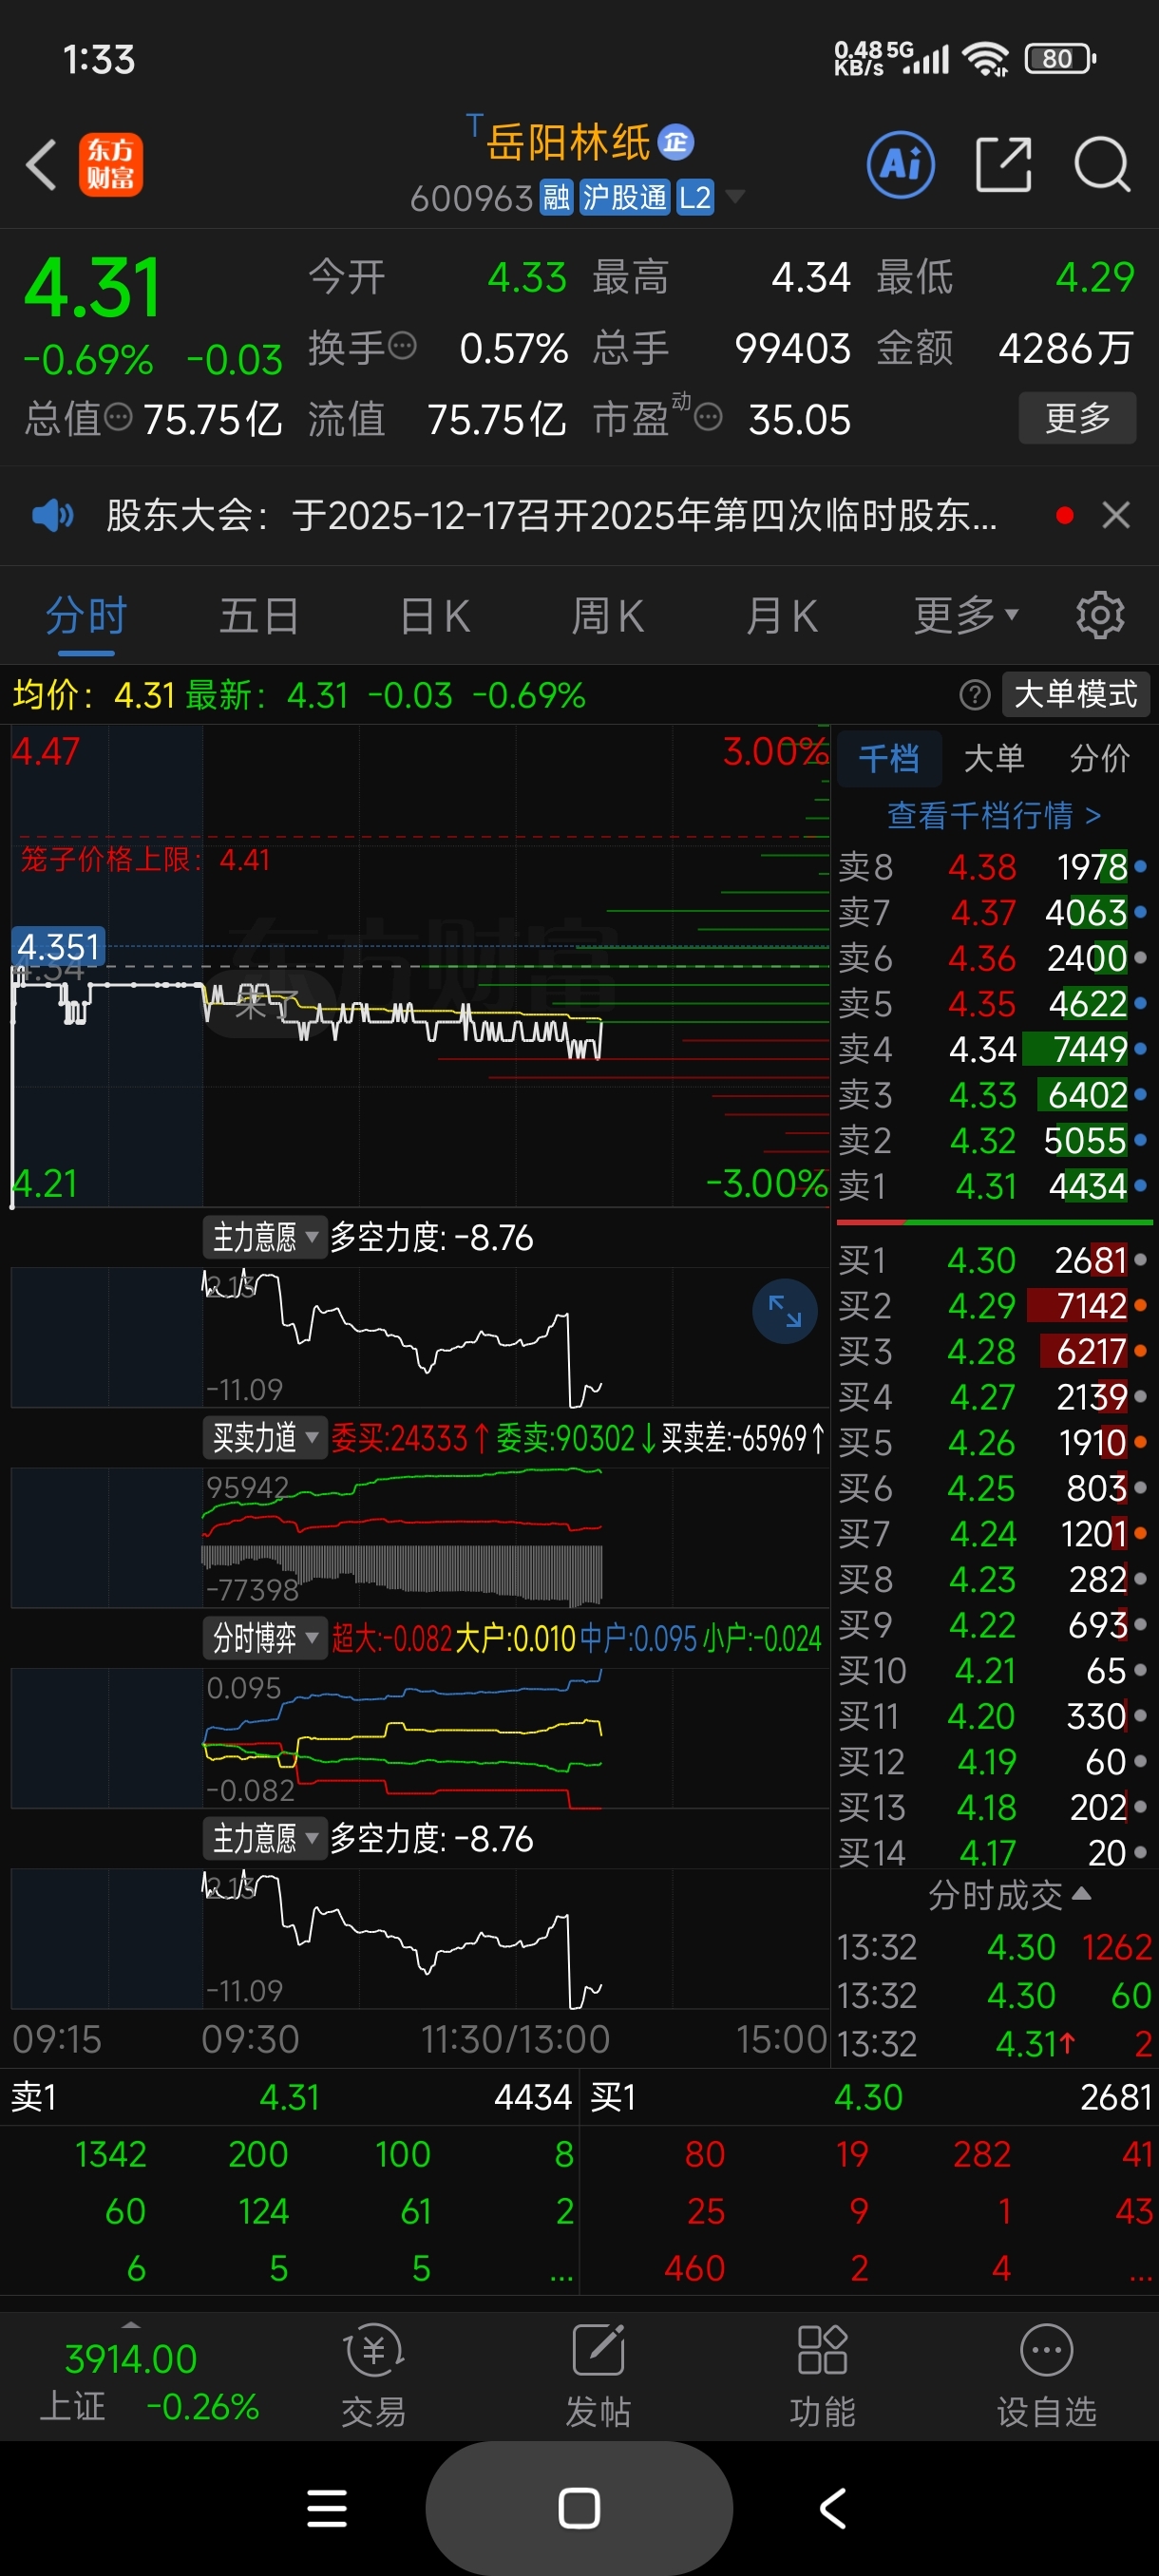Viewport: 1159px width, 2576px height.
Task: Tap bottom 买1 4.30 queue header
Action: pyautogui.click(x=869, y=2096)
